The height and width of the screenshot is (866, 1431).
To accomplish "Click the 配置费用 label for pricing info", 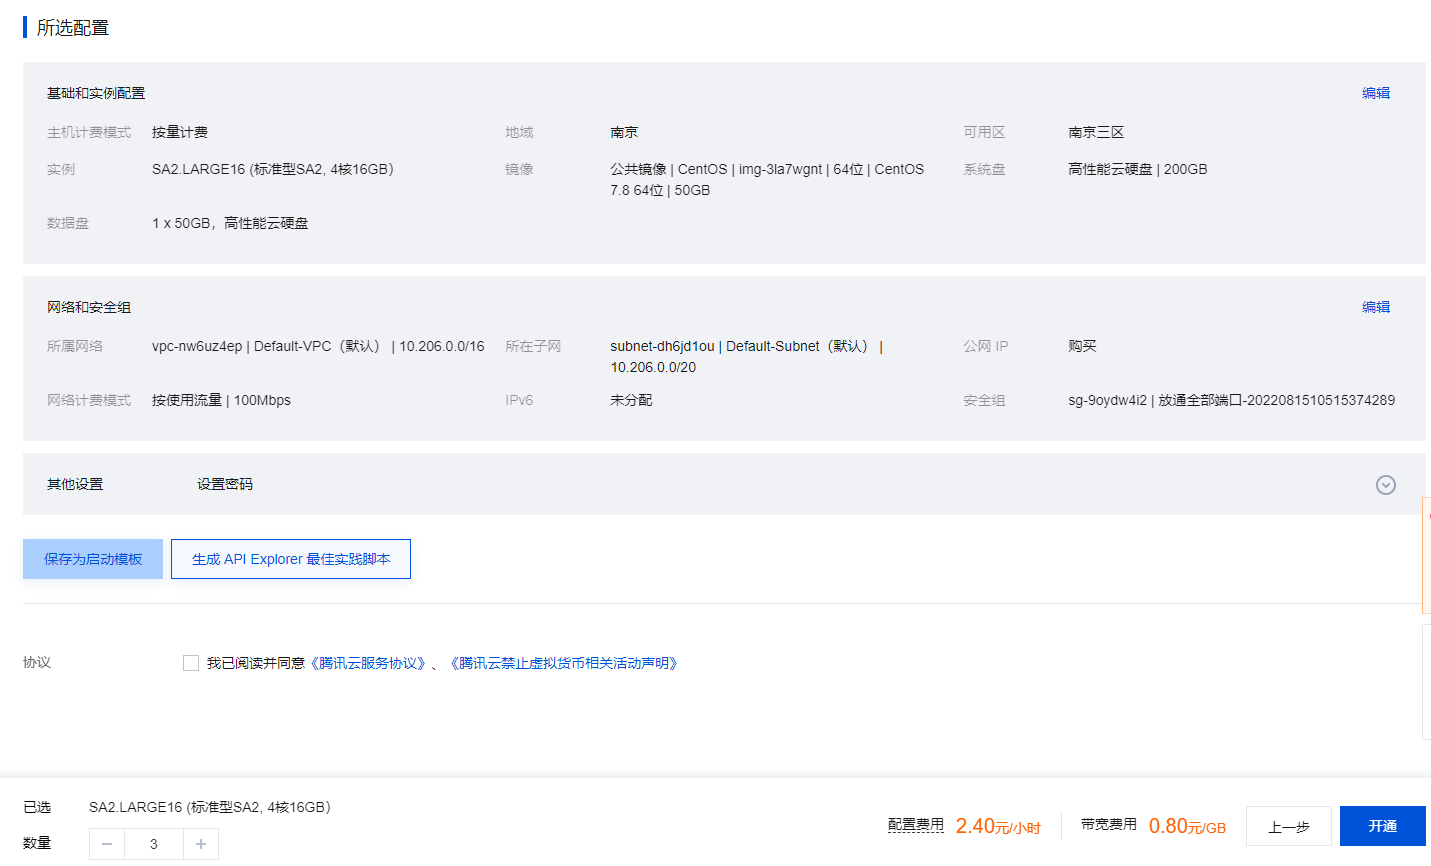I will click(916, 826).
